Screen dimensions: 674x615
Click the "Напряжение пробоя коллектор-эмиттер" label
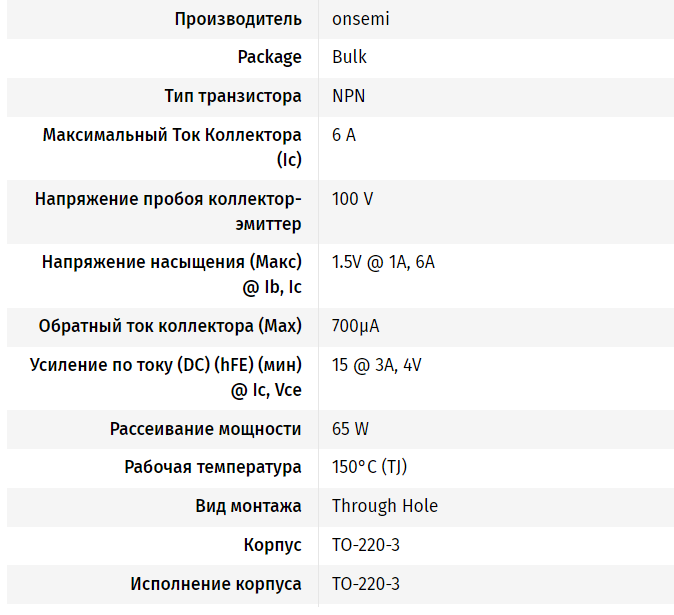click(x=168, y=199)
